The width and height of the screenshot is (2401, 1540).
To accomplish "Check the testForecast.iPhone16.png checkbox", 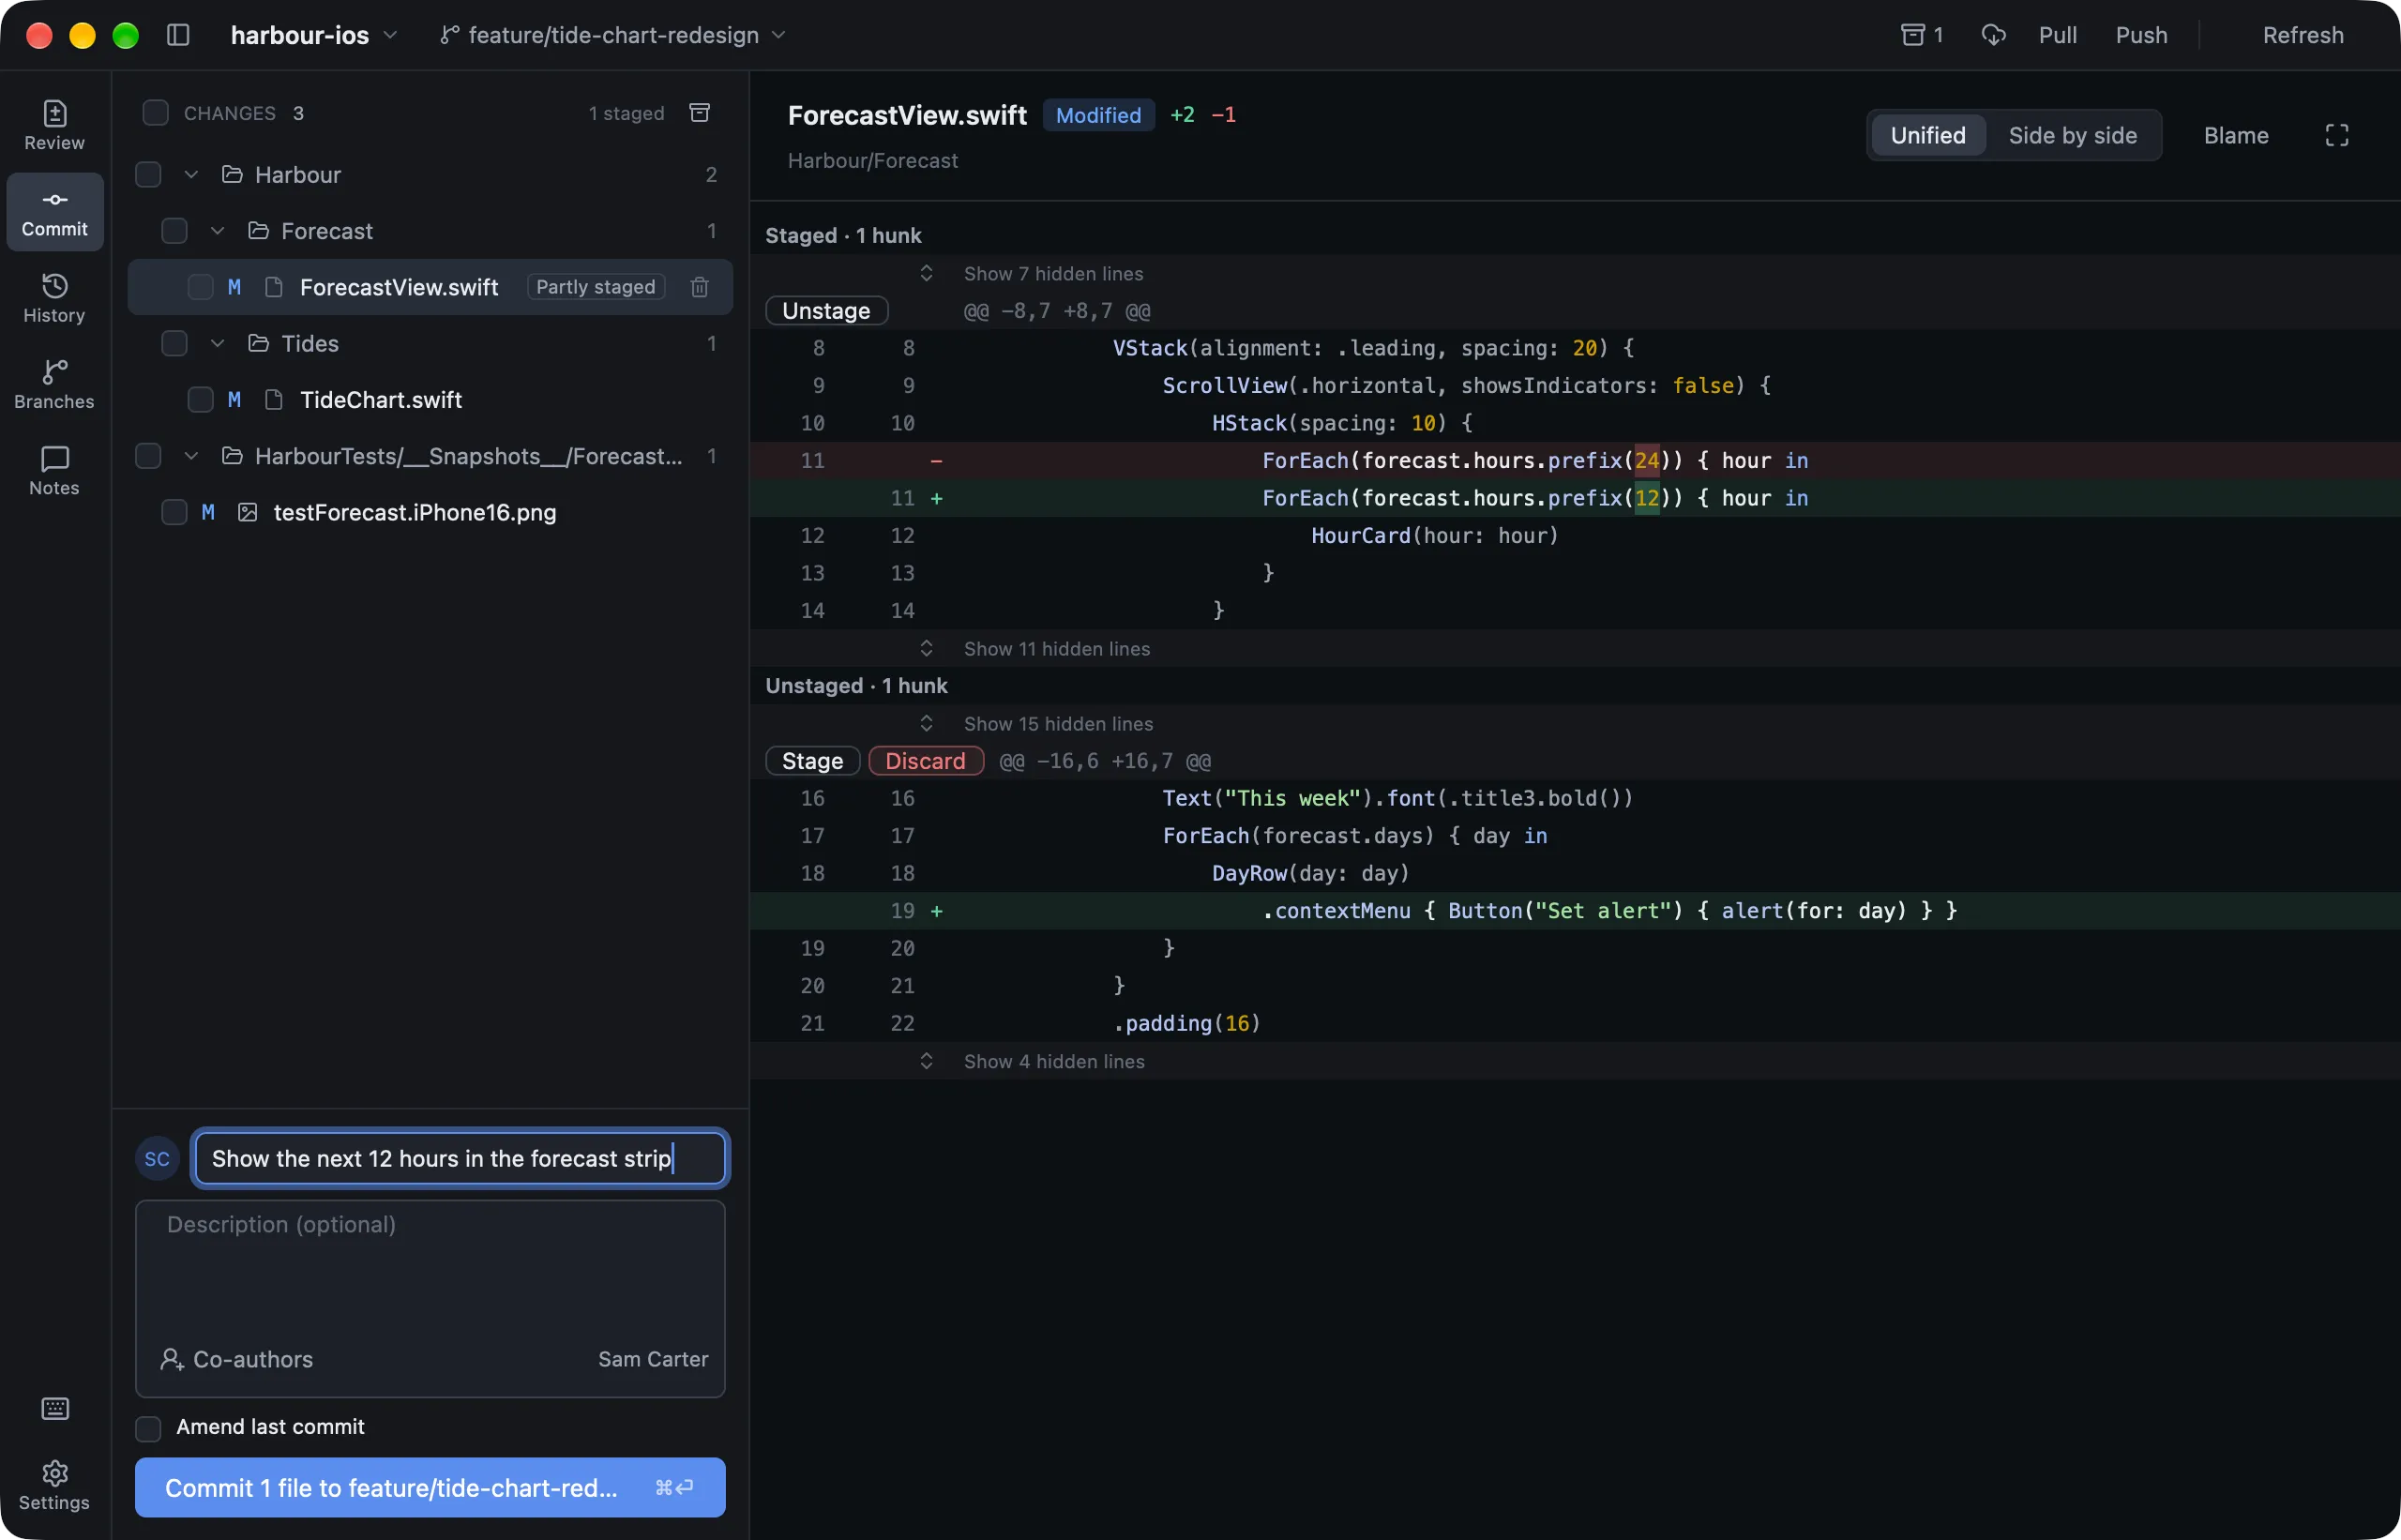I will click(174, 512).
